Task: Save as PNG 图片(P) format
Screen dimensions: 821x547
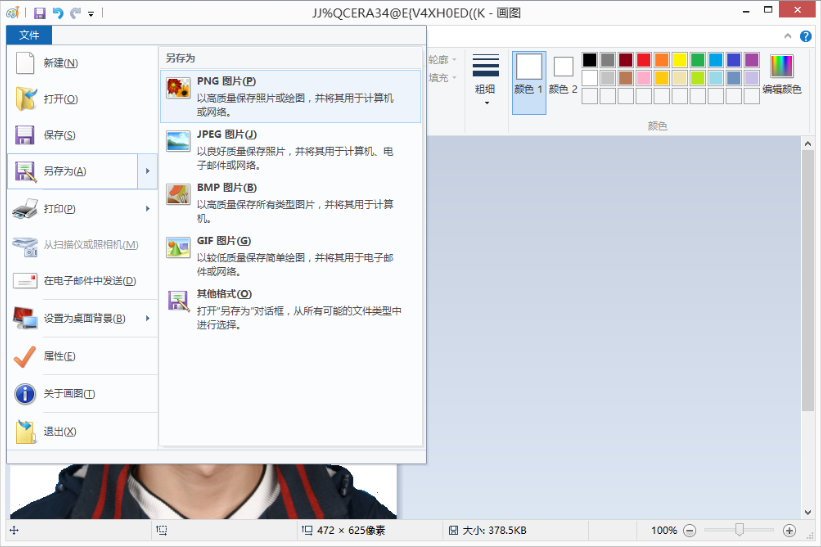Action: tap(291, 96)
